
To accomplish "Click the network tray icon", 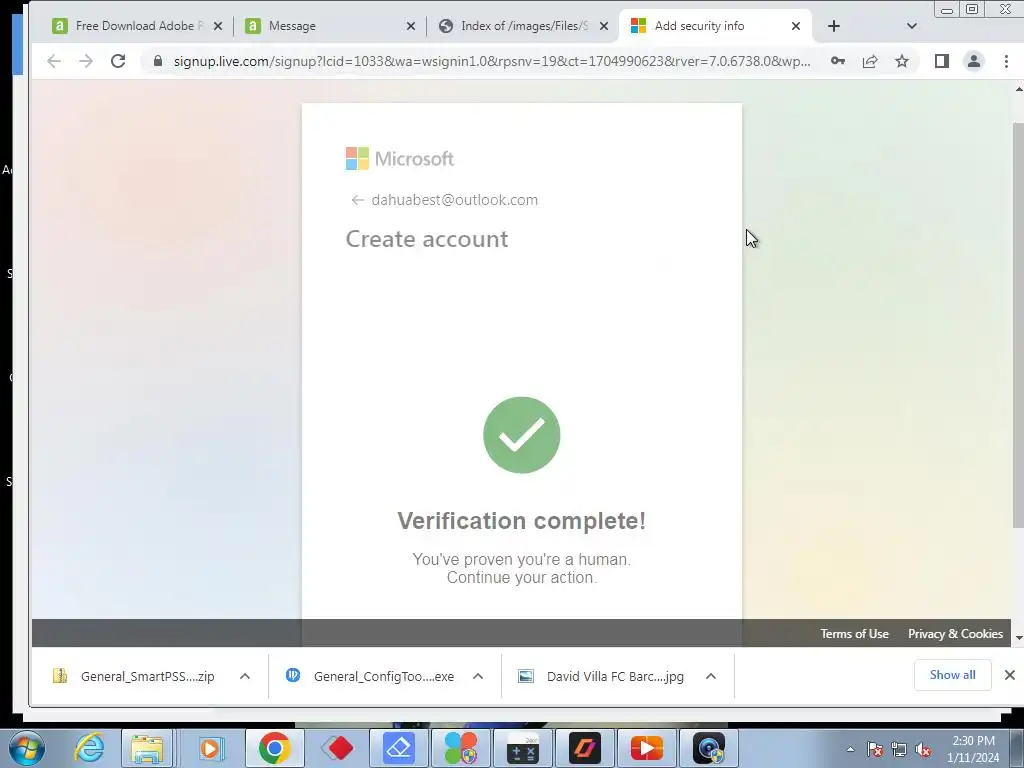I will [899, 750].
